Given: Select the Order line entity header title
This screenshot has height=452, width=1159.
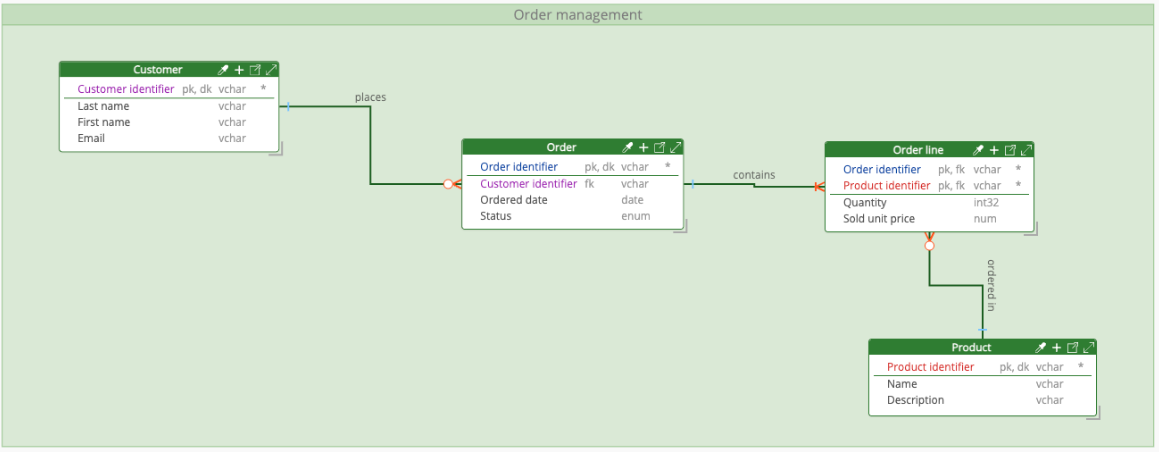Looking at the screenshot, I should pos(918,150).
